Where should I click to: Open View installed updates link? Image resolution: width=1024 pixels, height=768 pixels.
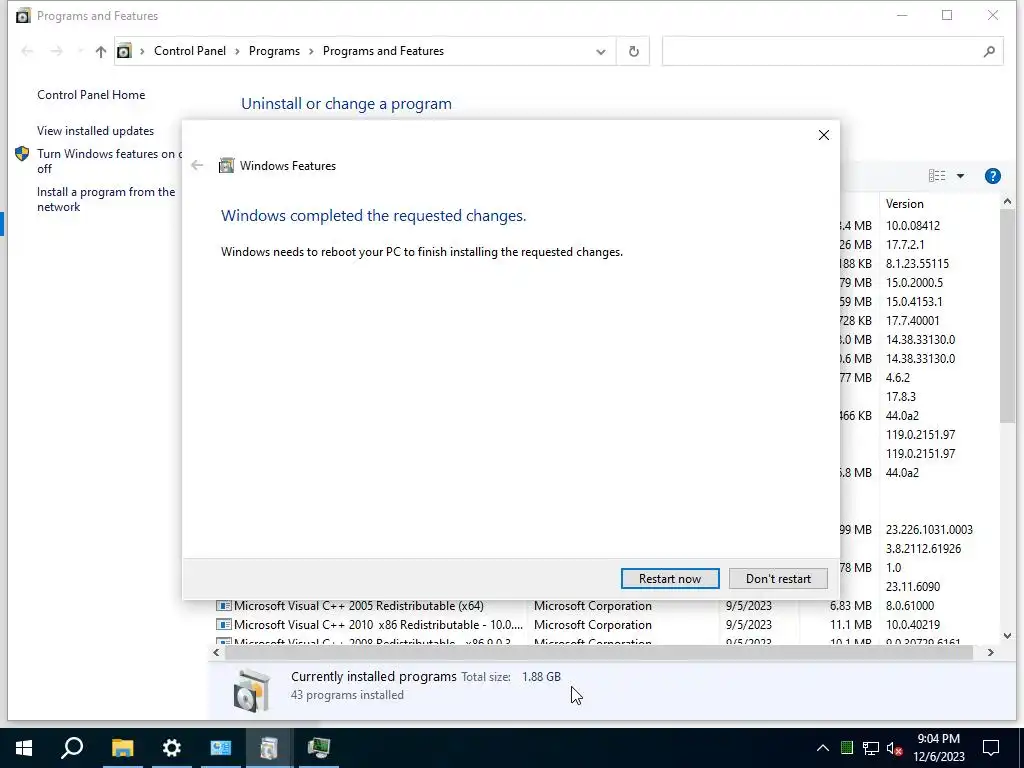[x=95, y=131]
